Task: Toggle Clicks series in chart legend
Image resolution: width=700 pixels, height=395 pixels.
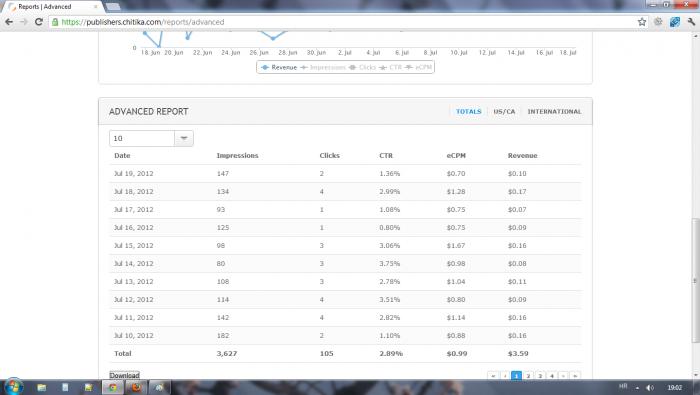Action: tap(362, 67)
